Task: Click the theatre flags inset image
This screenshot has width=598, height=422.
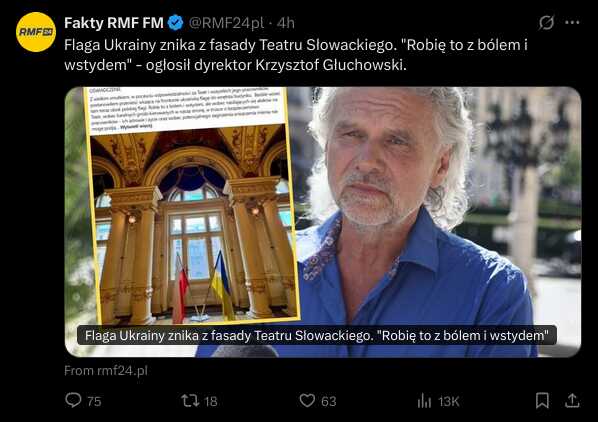Action: tap(191, 206)
